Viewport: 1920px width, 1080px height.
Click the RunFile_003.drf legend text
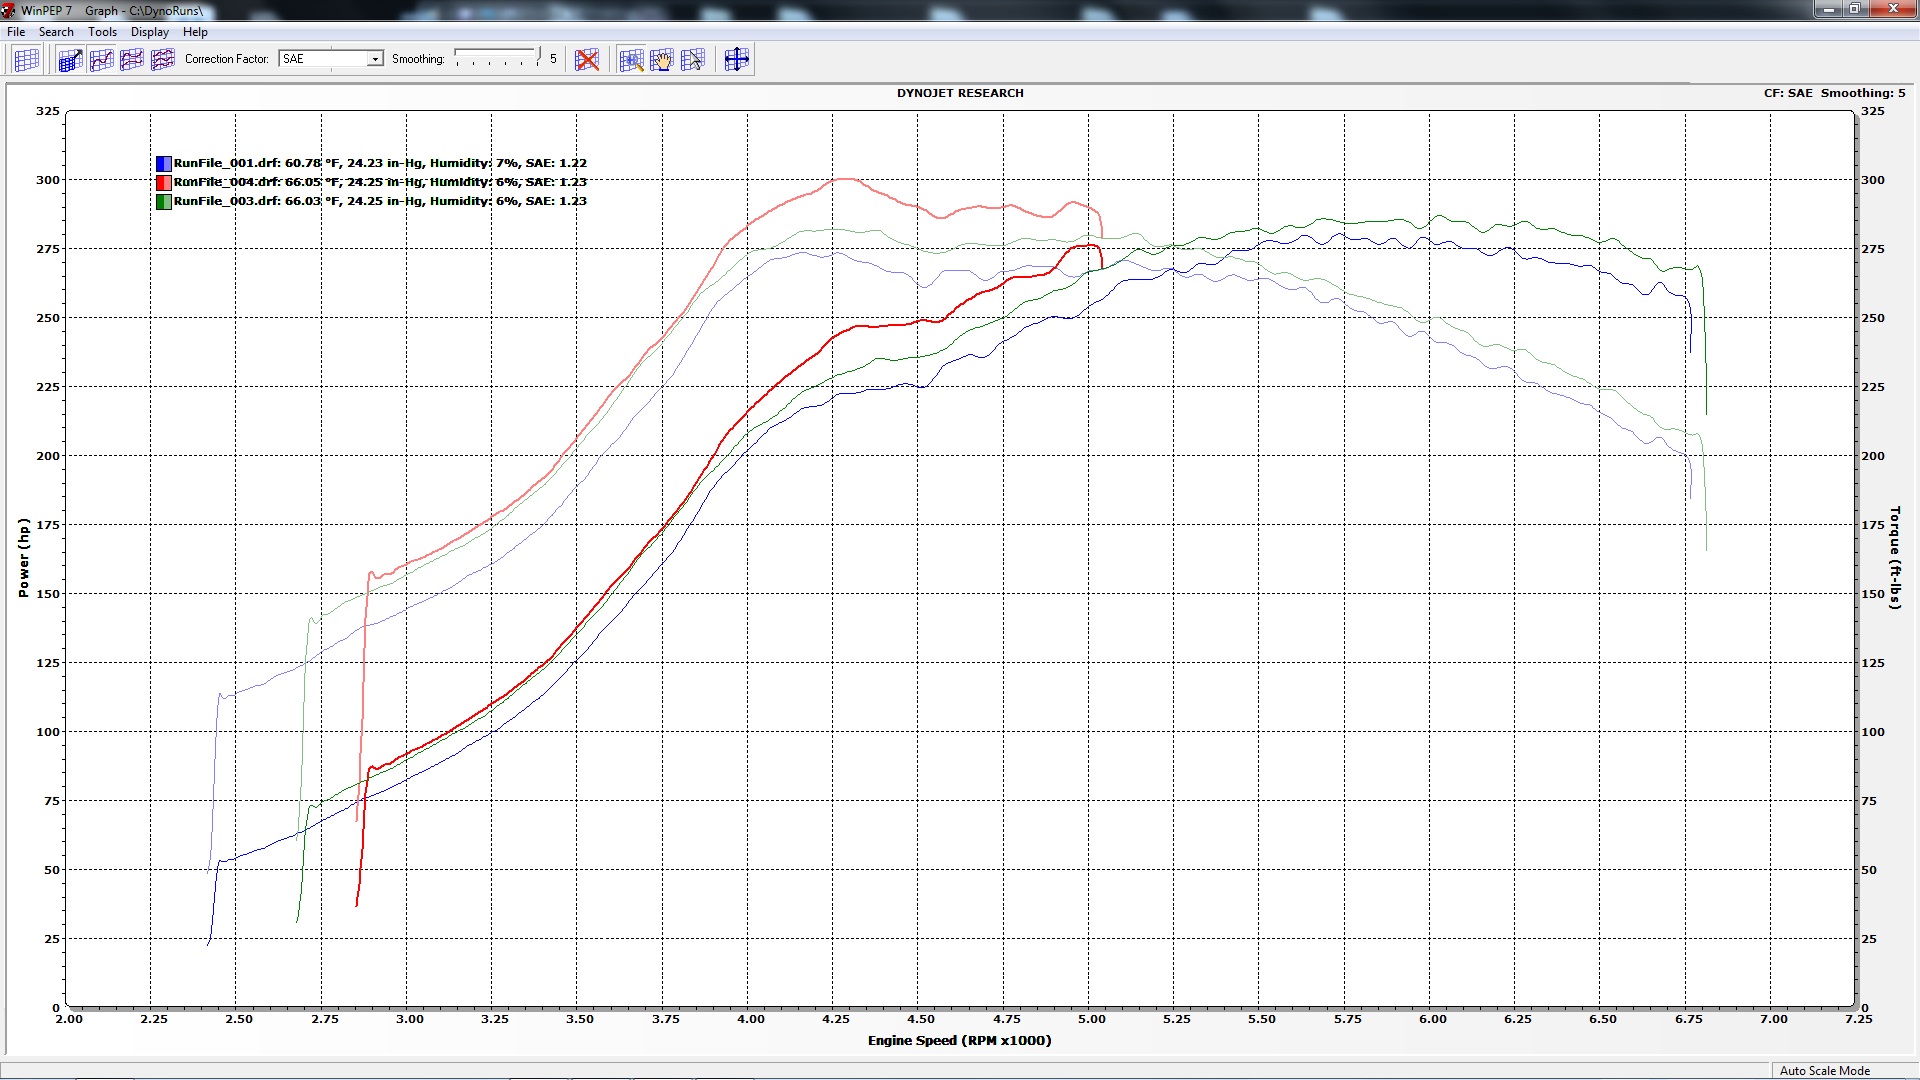pyautogui.click(x=380, y=201)
